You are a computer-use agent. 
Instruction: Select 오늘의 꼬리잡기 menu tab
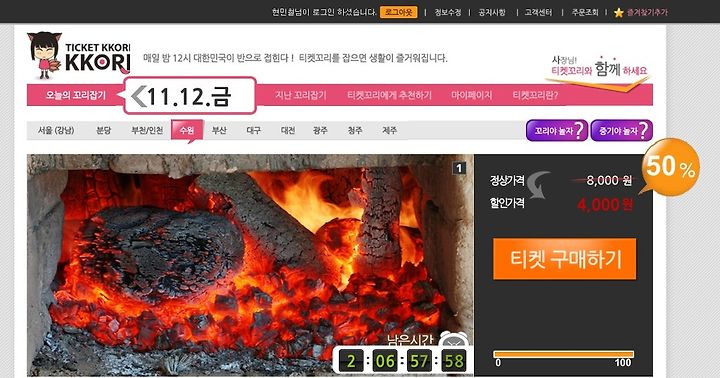point(75,95)
